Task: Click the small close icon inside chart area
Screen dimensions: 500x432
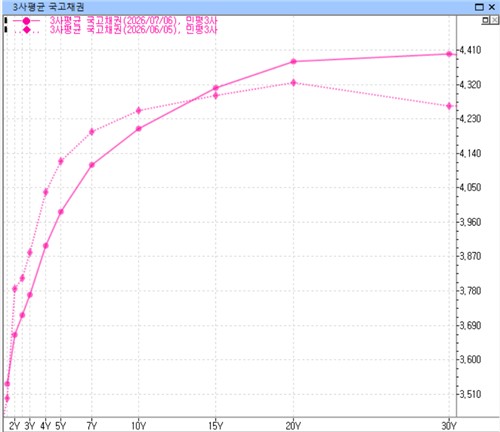Action: tap(495, 20)
